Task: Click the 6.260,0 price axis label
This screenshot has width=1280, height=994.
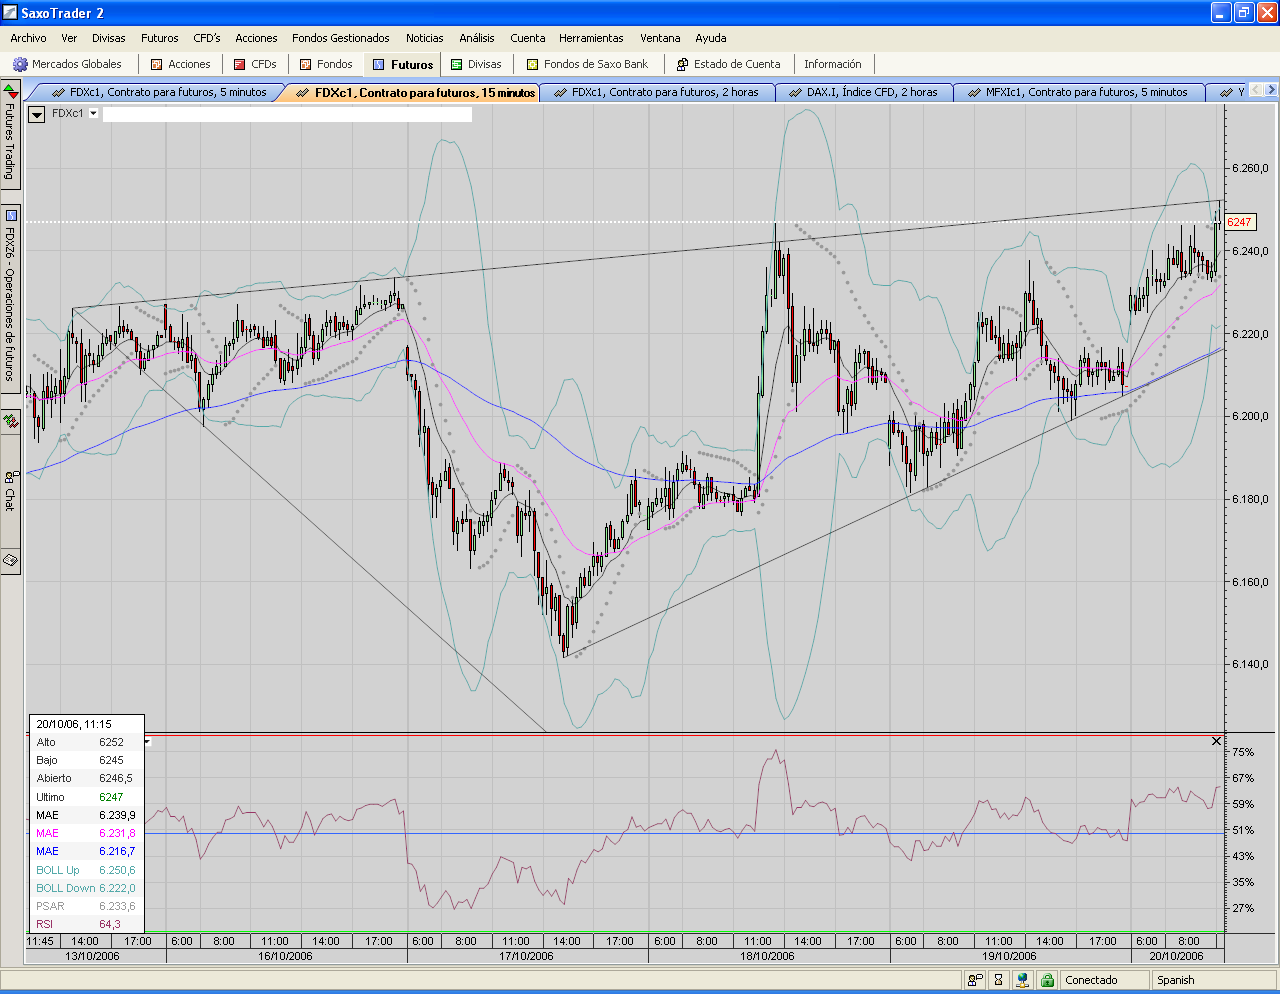Action: [x=1251, y=168]
